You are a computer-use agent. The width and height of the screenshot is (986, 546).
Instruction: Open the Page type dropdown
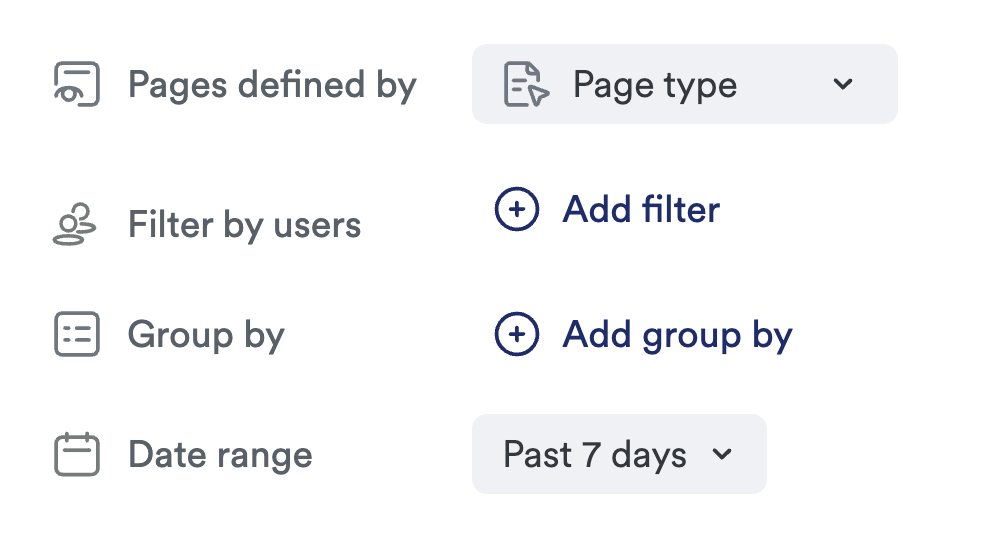pos(684,85)
